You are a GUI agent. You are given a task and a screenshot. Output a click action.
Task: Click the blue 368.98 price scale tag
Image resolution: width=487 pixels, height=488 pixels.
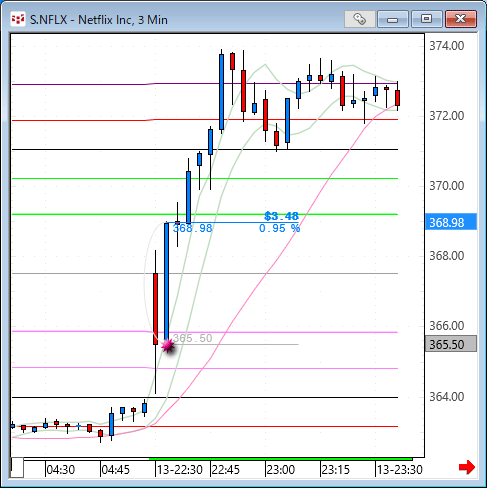451,222
